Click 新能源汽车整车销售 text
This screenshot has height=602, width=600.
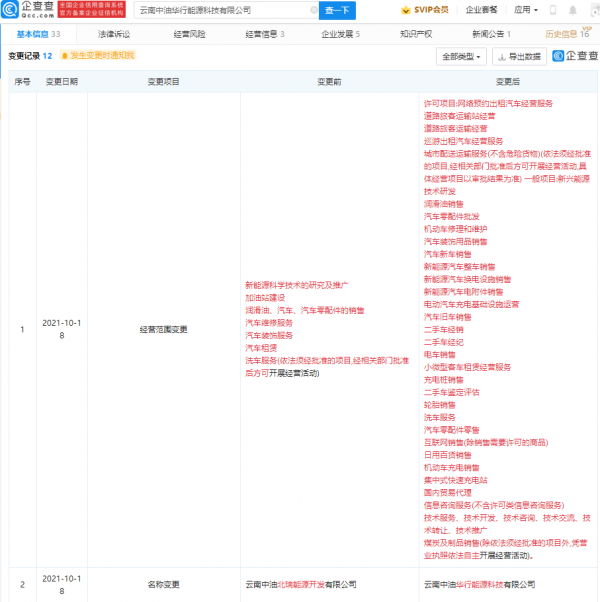point(460,267)
